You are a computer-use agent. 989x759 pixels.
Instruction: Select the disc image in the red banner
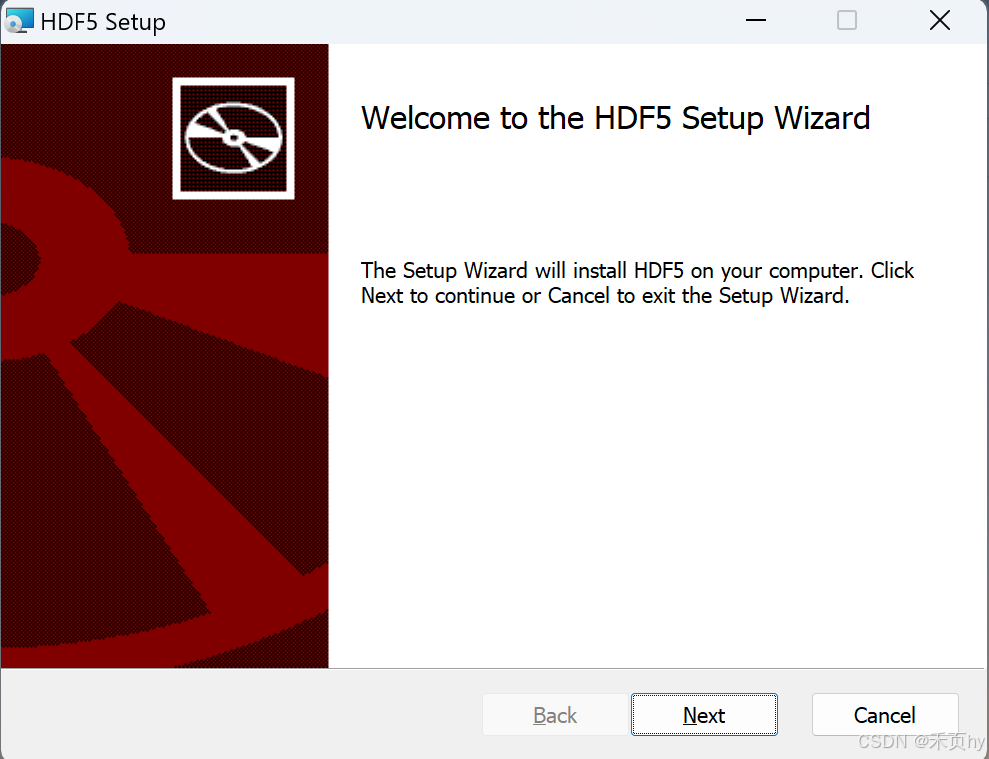[x=233, y=137]
